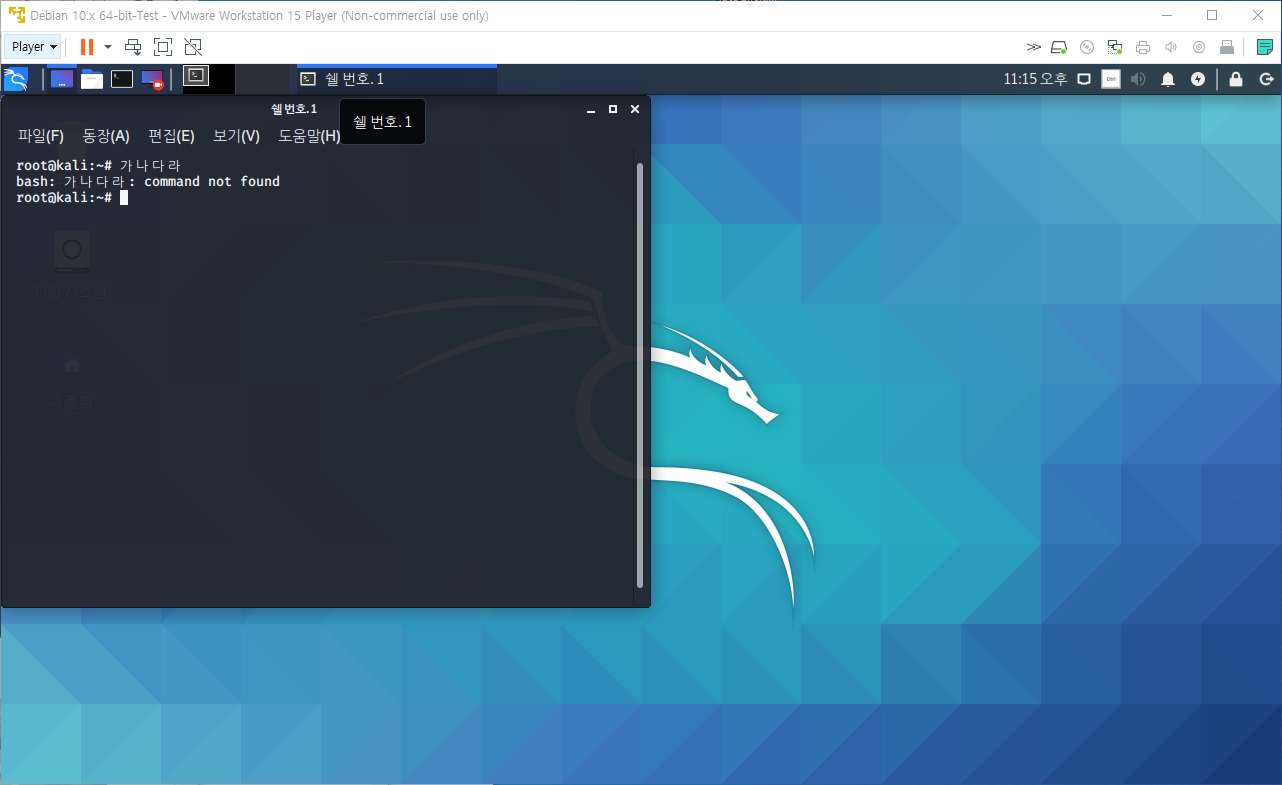Image resolution: width=1282 pixels, height=785 pixels.
Task: Open the file manager panel launcher
Action: pos(92,79)
